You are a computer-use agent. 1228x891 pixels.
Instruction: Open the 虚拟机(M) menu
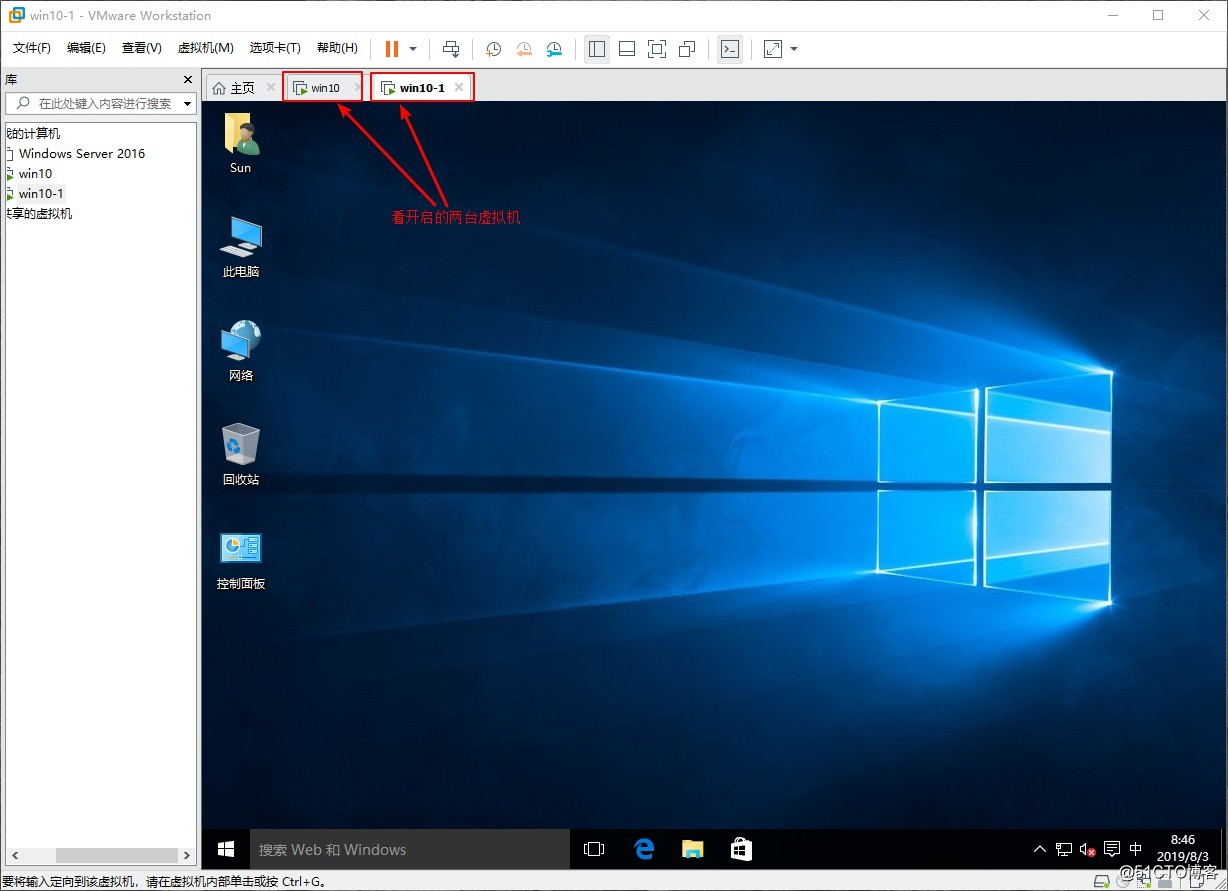[205, 48]
